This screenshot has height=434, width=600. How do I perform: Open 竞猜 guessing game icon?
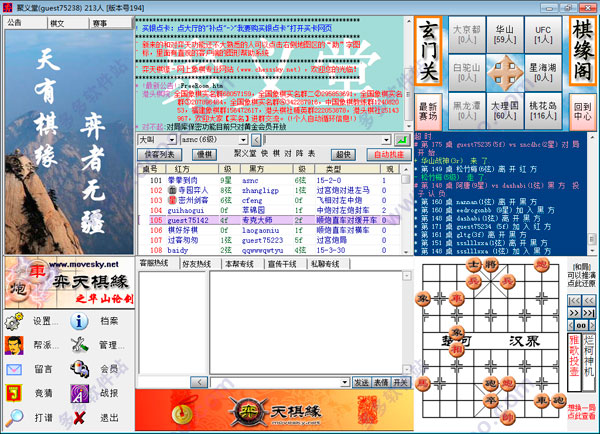point(14,393)
